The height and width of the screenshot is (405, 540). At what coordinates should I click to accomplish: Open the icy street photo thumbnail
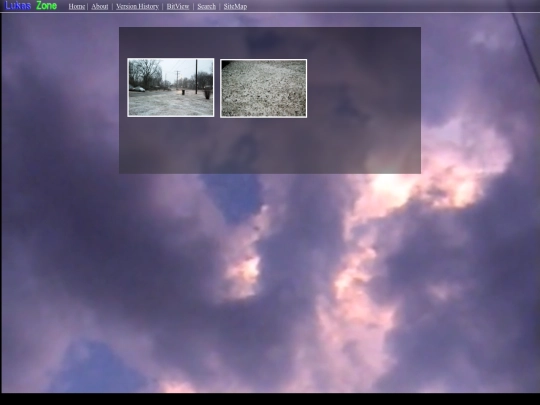click(x=170, y=87)
